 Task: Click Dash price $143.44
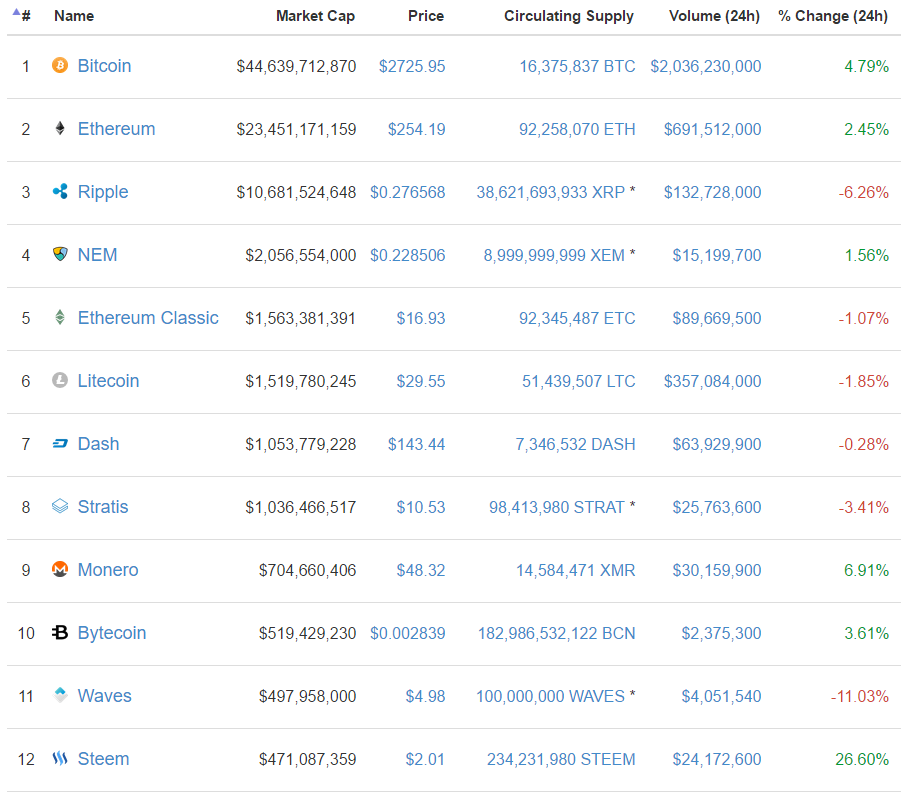[x=417, y=444]
